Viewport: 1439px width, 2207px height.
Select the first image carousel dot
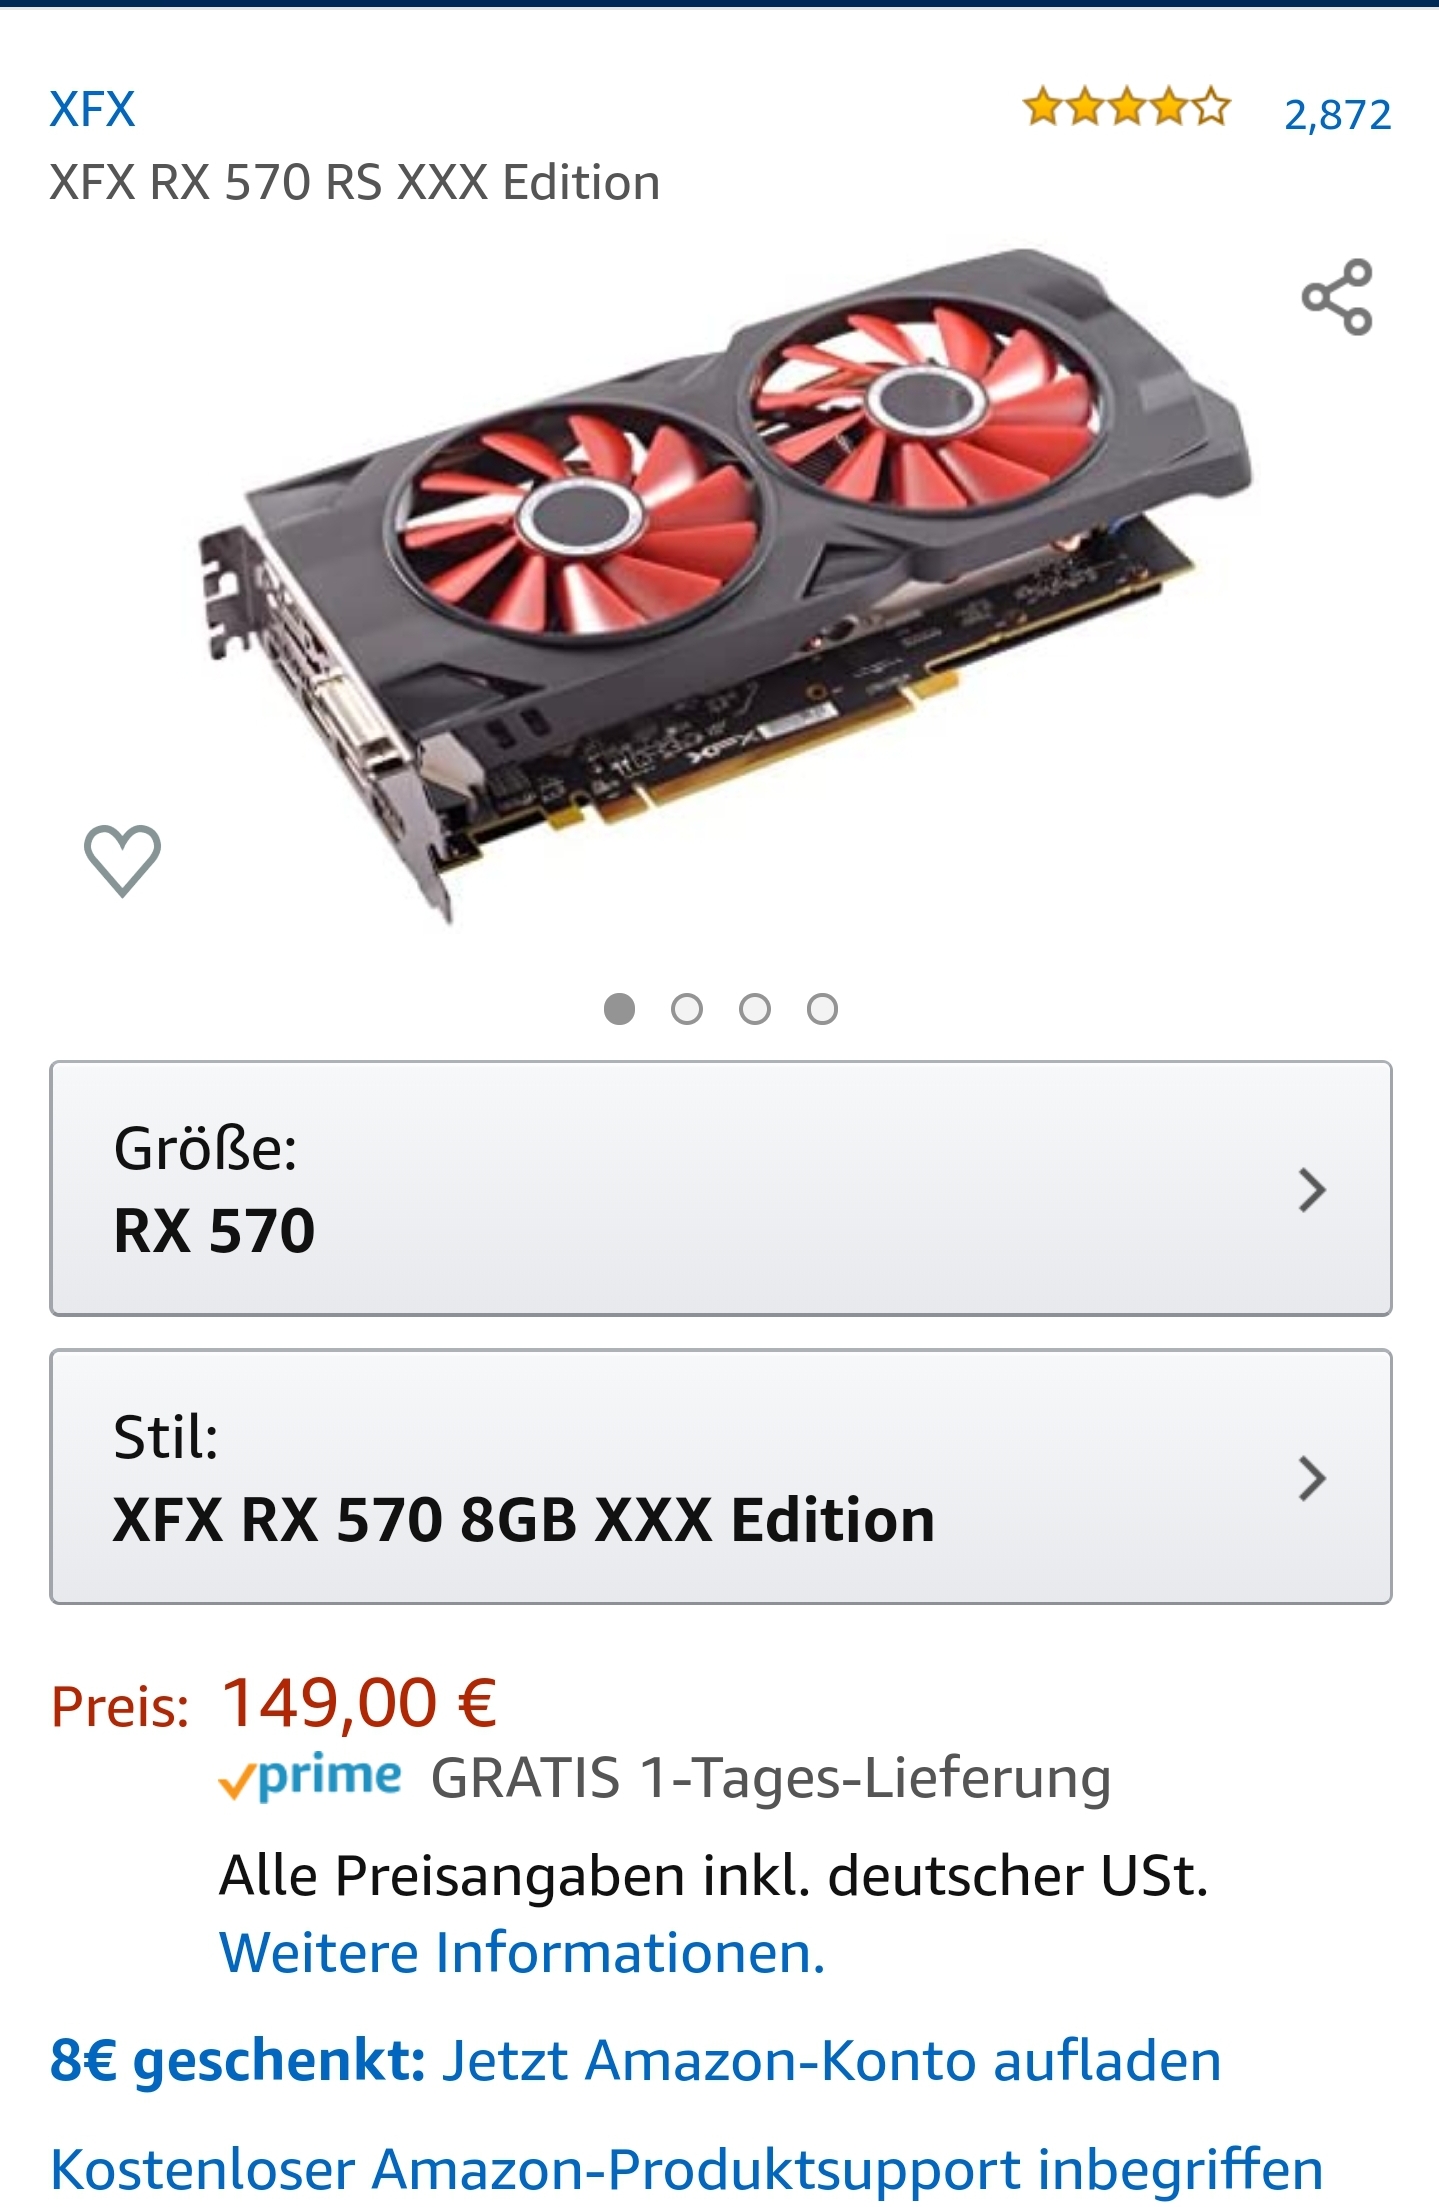coord(619,1009)
